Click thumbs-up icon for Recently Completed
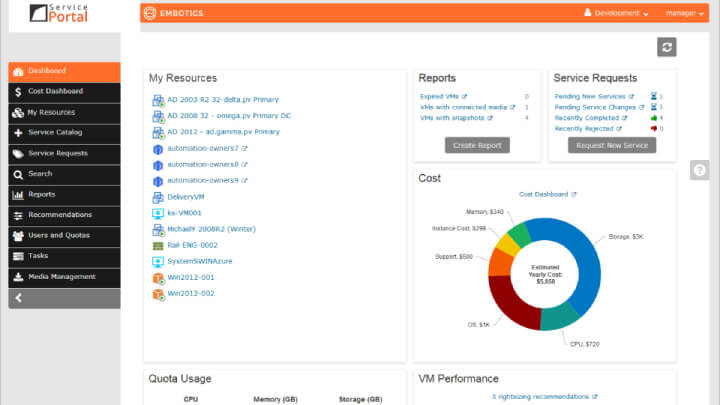720x405 pixels. coord(653,118)
